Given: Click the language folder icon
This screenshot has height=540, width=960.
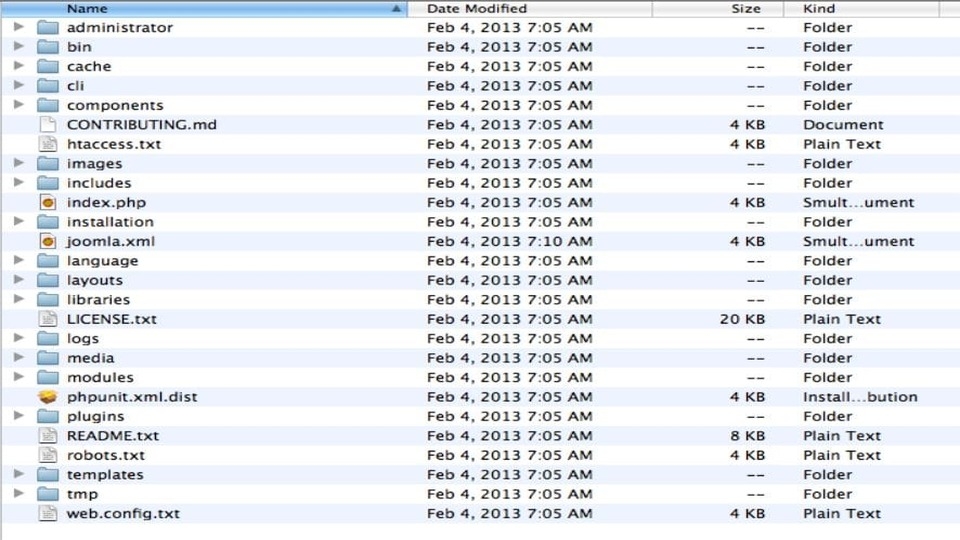Looking at the screenshot, I should click(48, 261).
